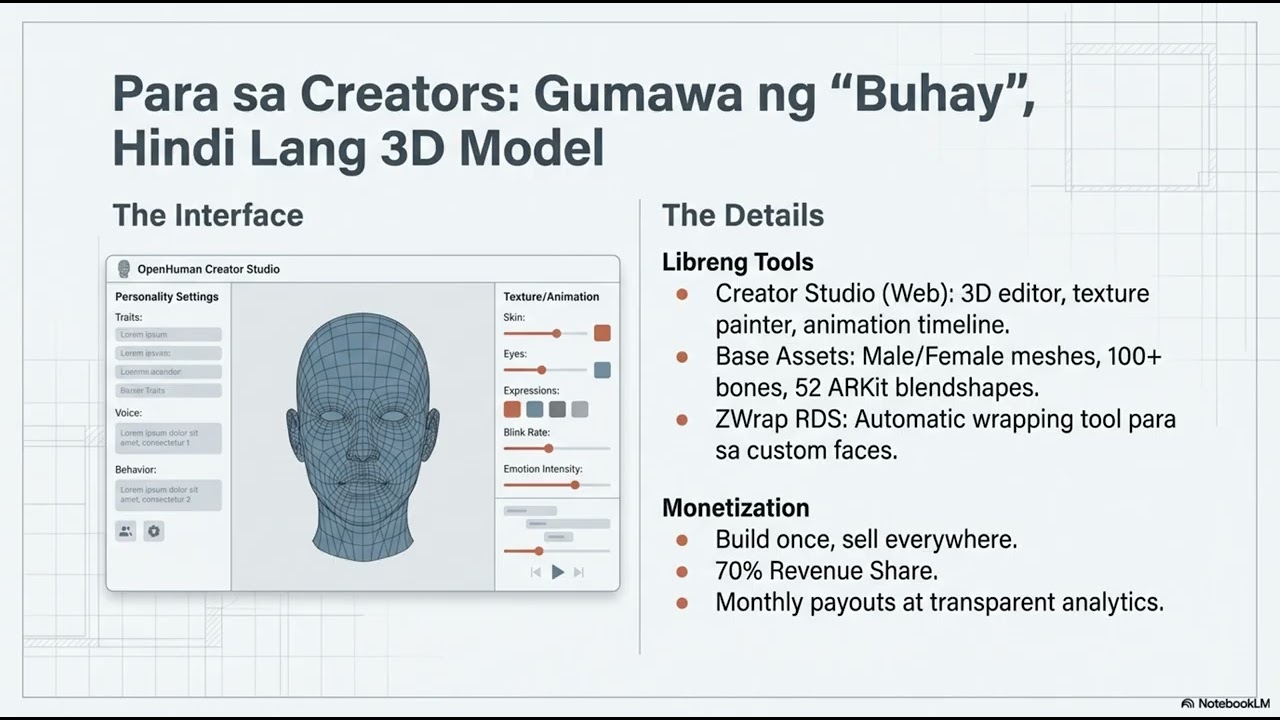The width and height of the screenshot is (1280, 720).
Task: Click the 'Expressions:' label
Action: point(531,391)
